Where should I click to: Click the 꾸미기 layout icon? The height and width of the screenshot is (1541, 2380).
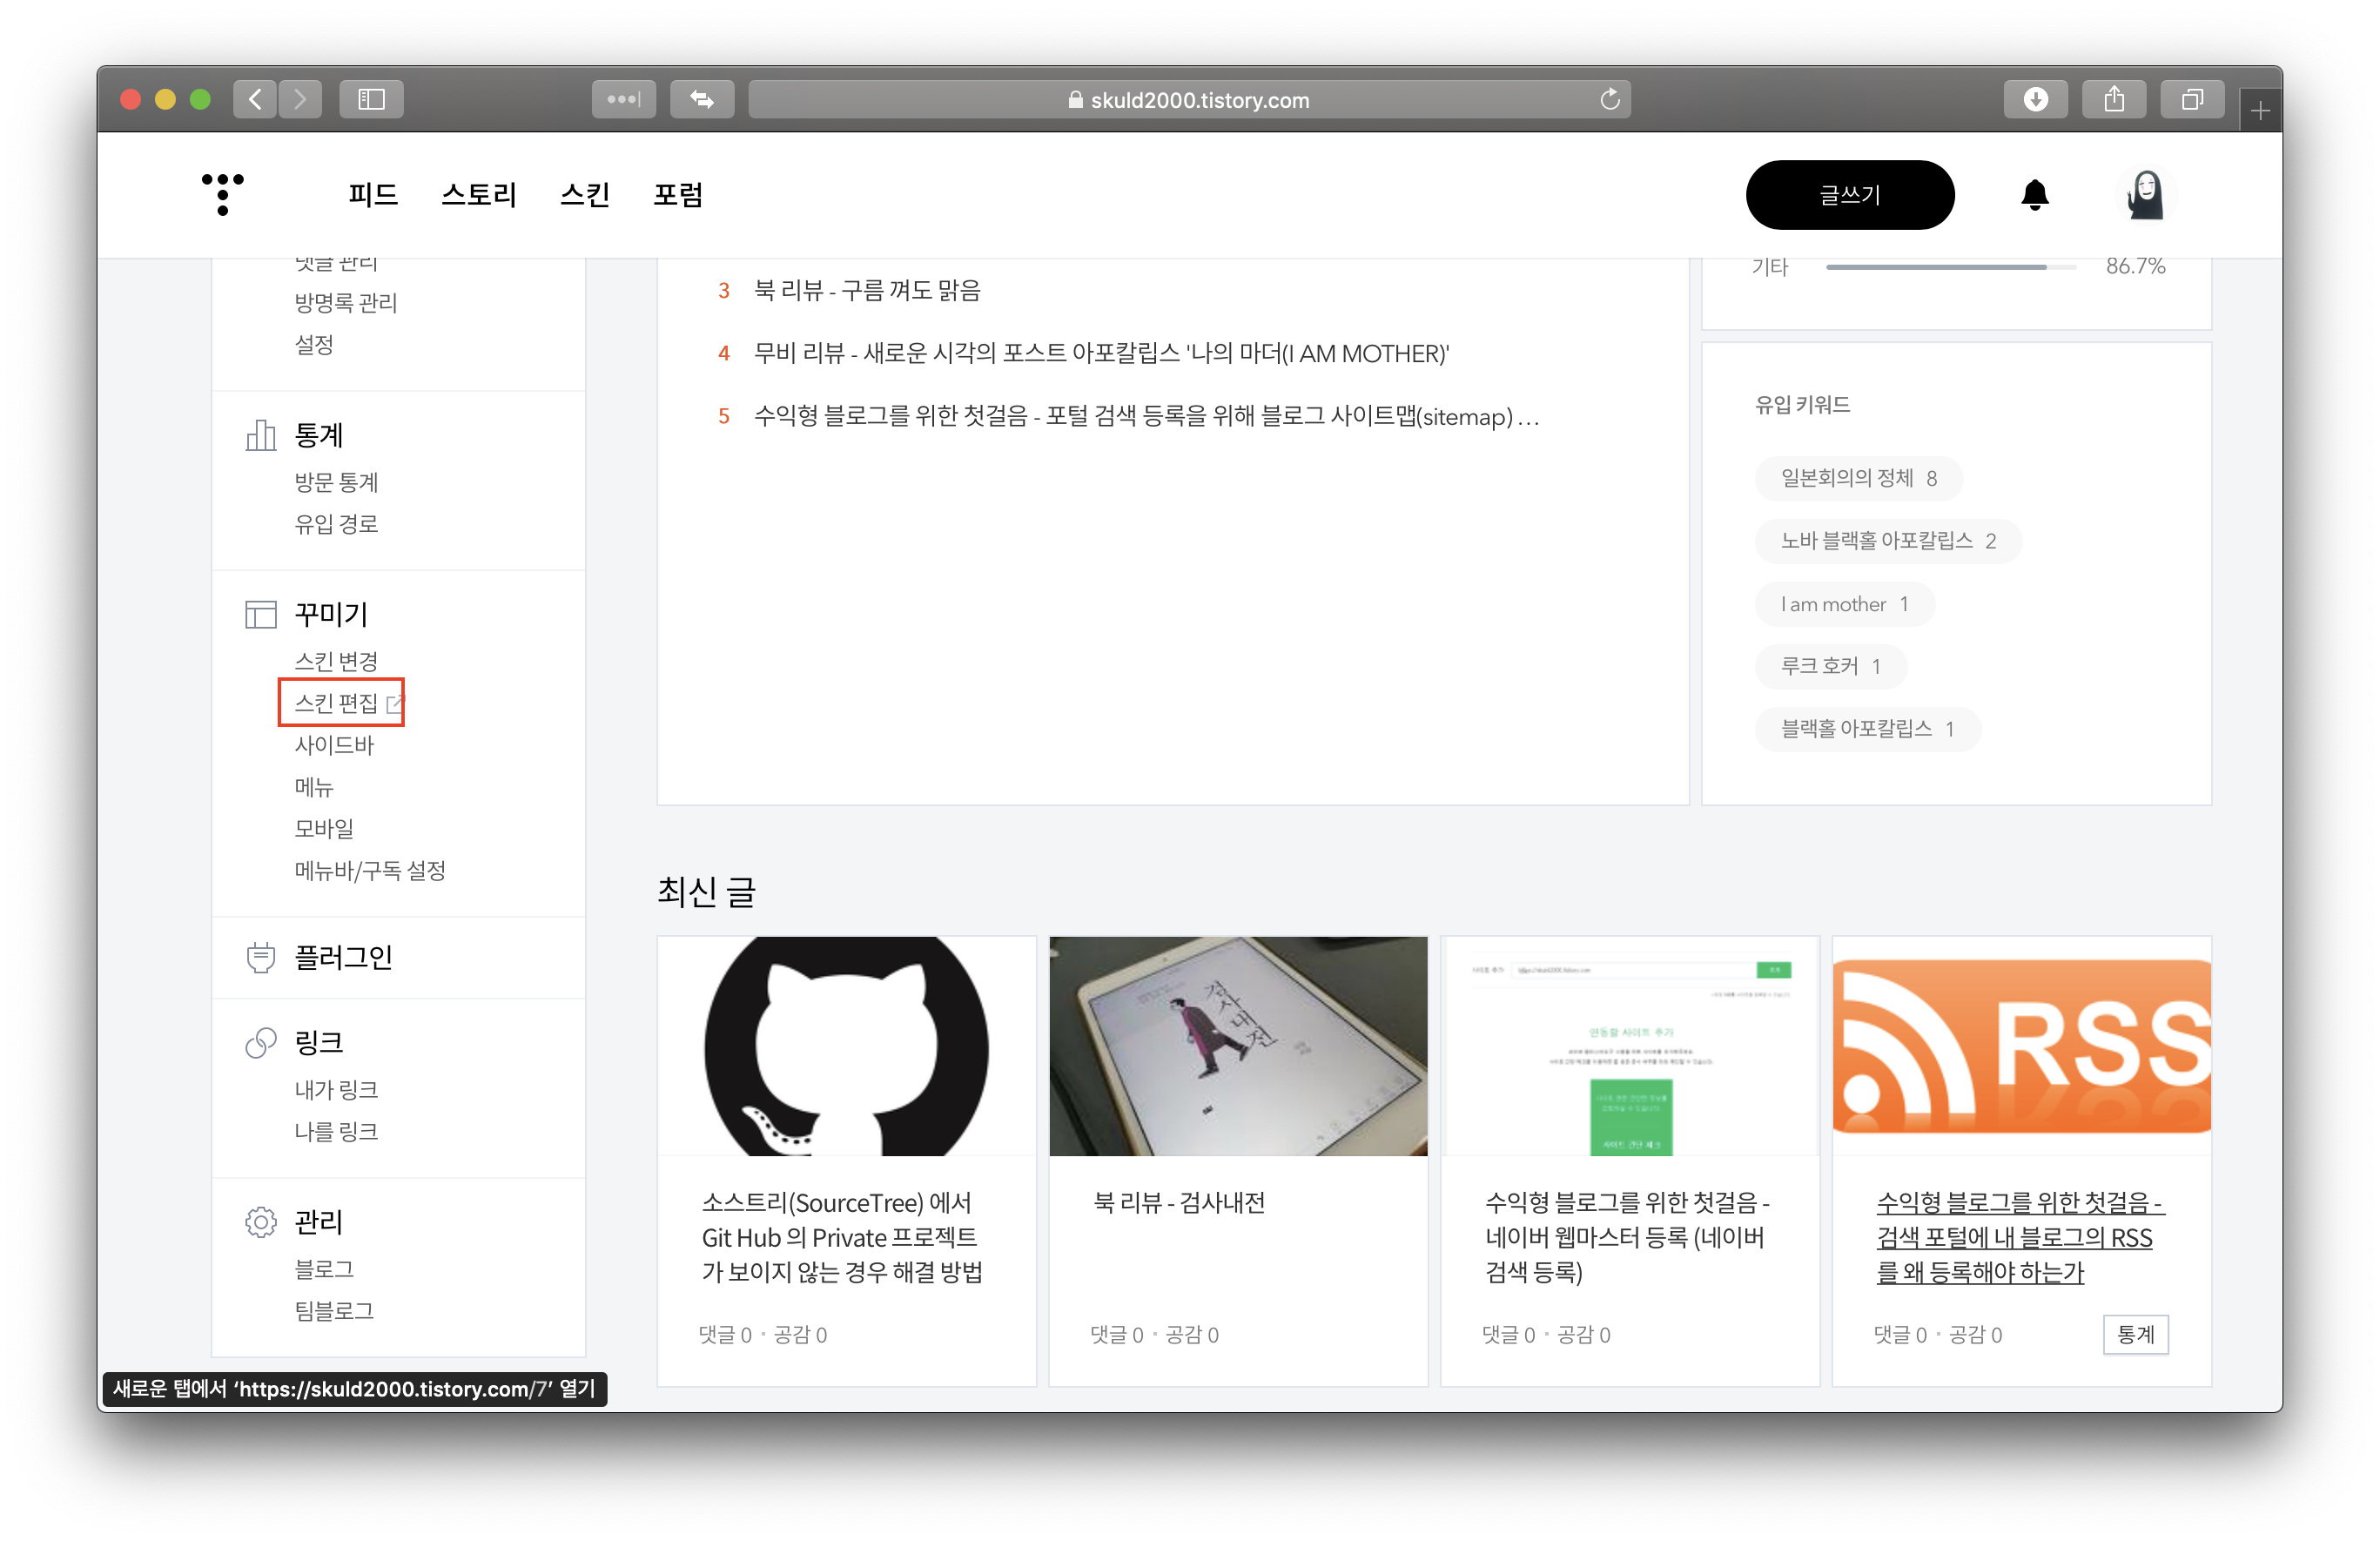(x=260, y=614)
